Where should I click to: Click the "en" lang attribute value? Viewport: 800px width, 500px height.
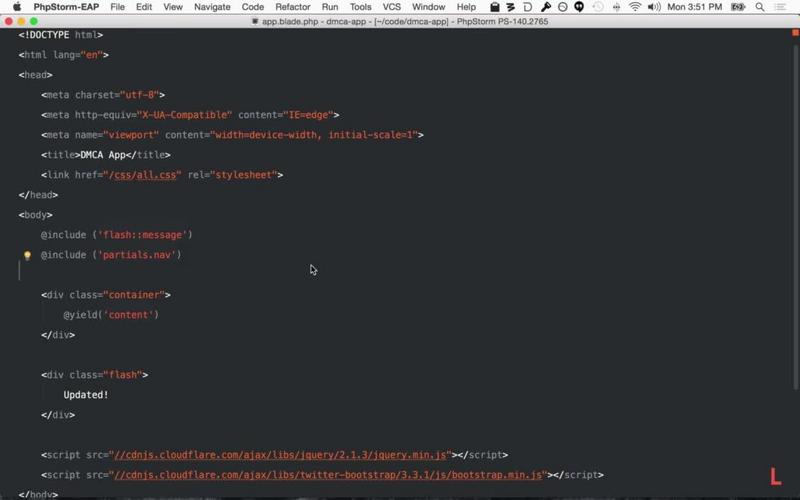point(92,55)
